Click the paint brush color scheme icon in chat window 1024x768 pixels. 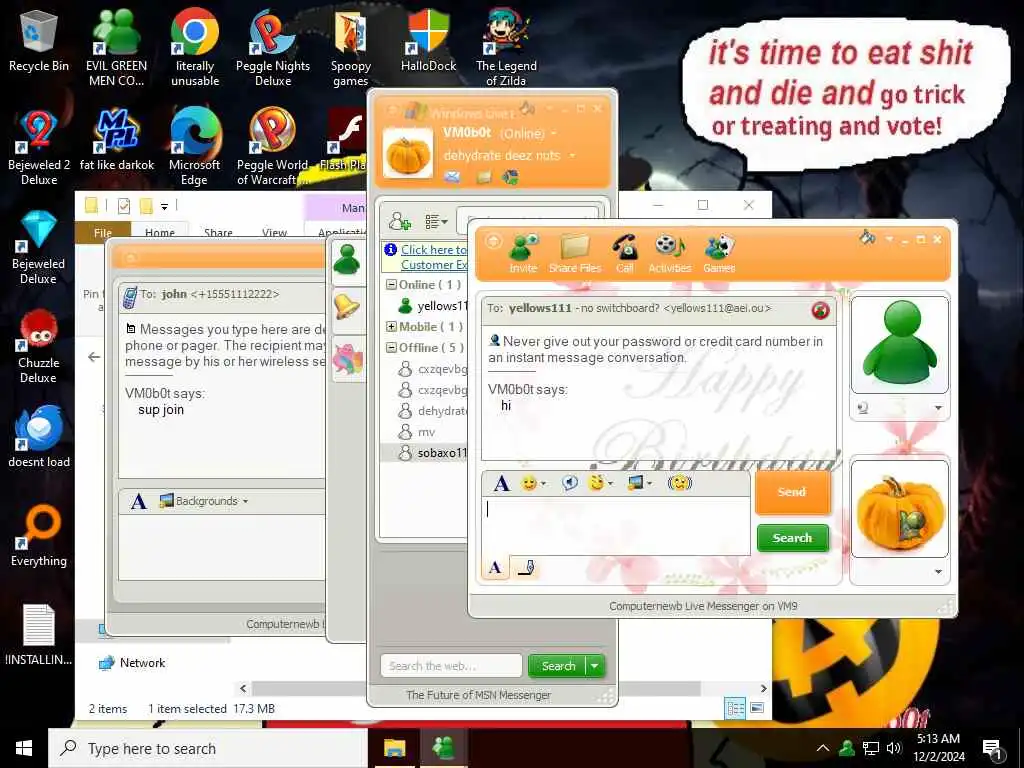tap(867, 238)
